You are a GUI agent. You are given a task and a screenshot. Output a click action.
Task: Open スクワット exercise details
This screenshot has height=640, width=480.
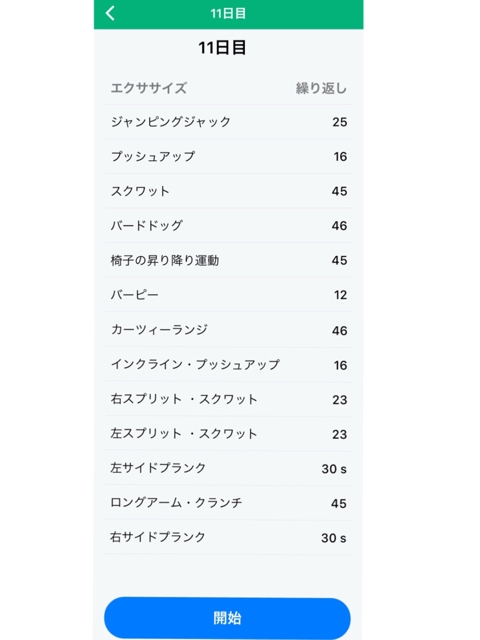pyautogui.click(x=229, y=191)
